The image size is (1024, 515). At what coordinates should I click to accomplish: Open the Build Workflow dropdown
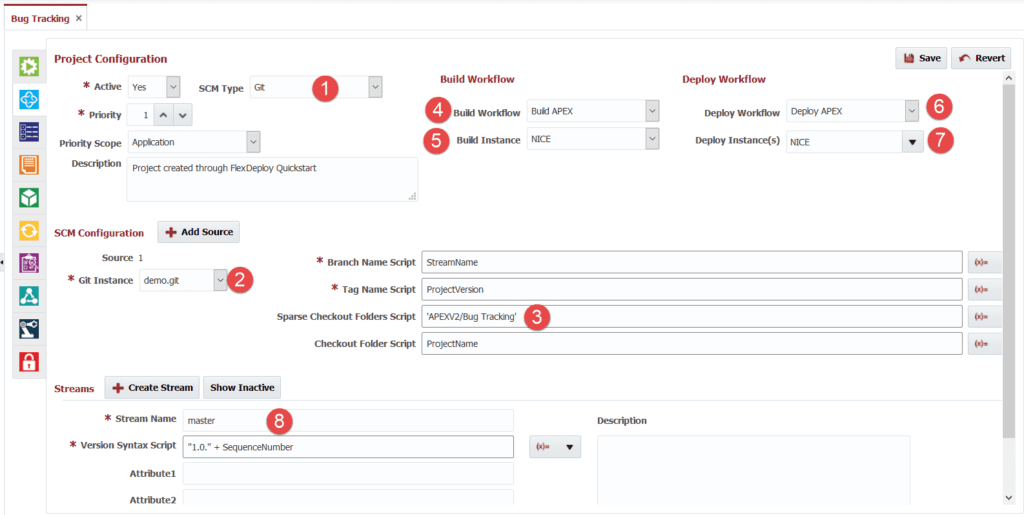651,111
